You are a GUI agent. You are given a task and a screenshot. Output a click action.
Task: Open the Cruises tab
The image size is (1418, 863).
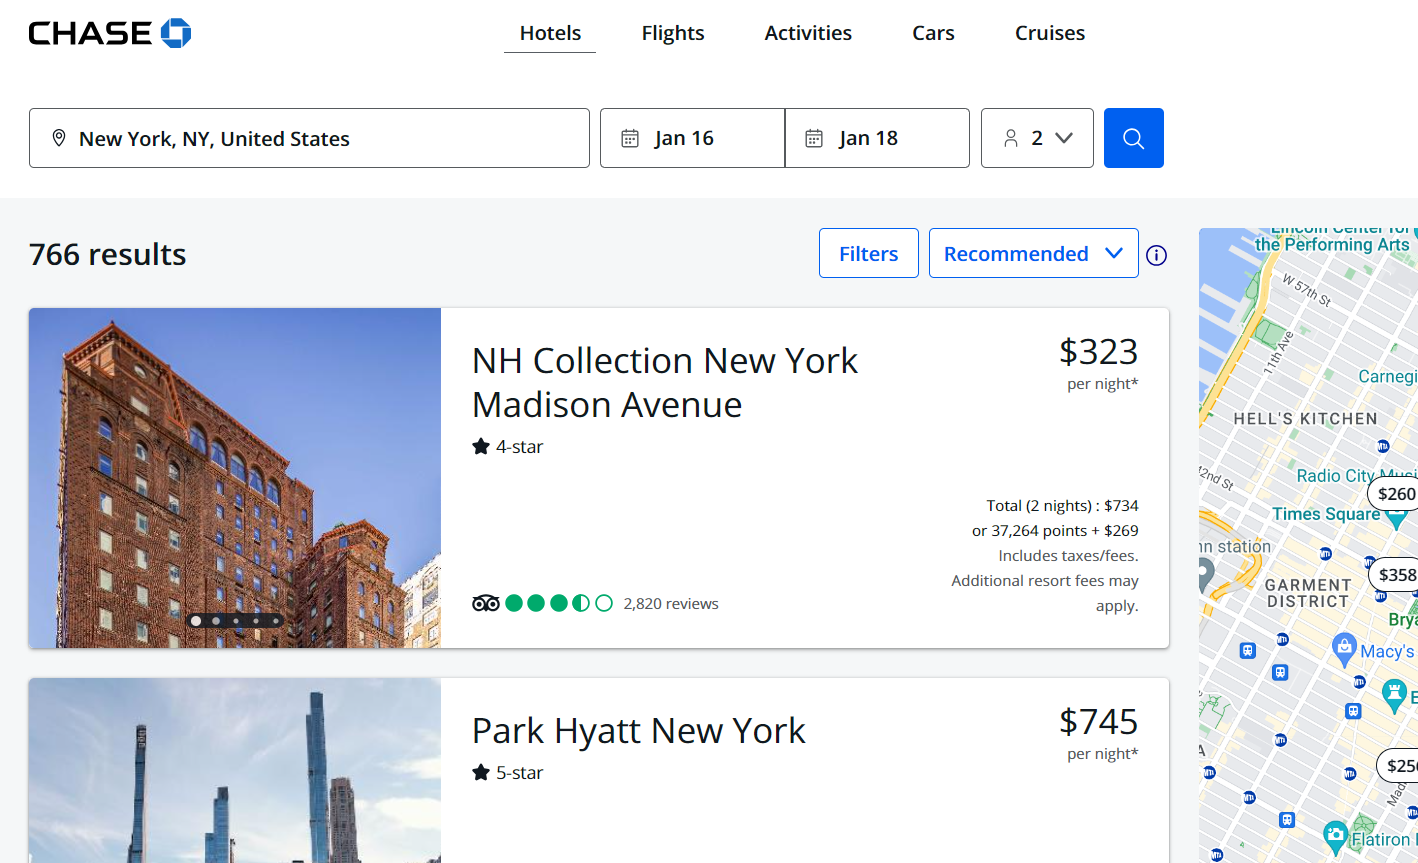click(x=1049, y=33)
